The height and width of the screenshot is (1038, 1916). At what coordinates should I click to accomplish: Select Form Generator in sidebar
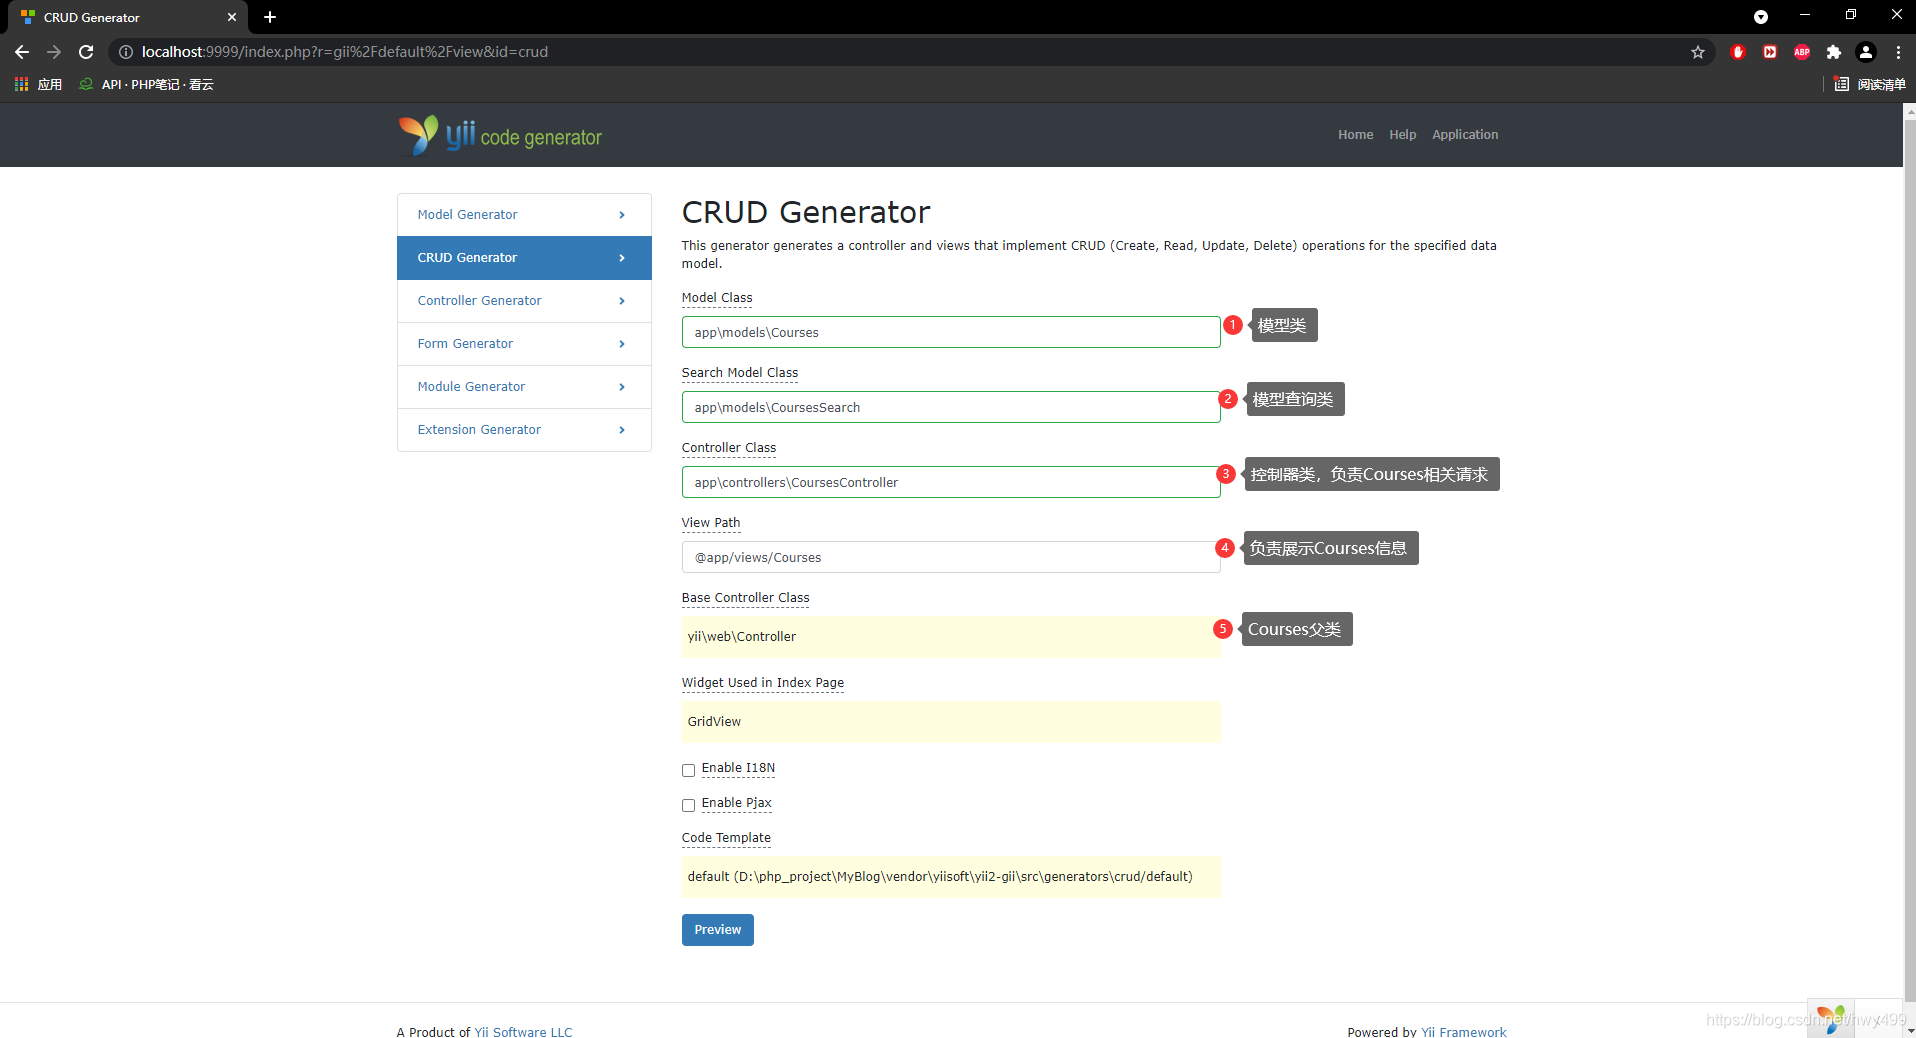click(x=524, y=344)
